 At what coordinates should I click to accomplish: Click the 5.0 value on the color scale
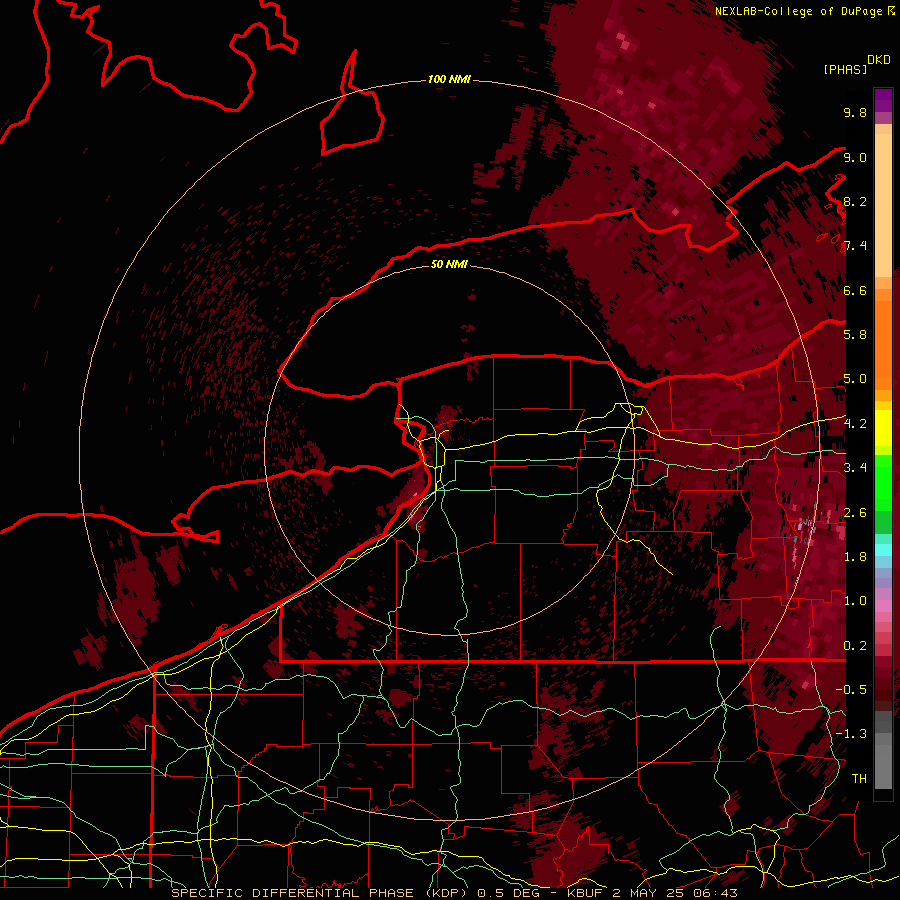[x=855, y=379]
